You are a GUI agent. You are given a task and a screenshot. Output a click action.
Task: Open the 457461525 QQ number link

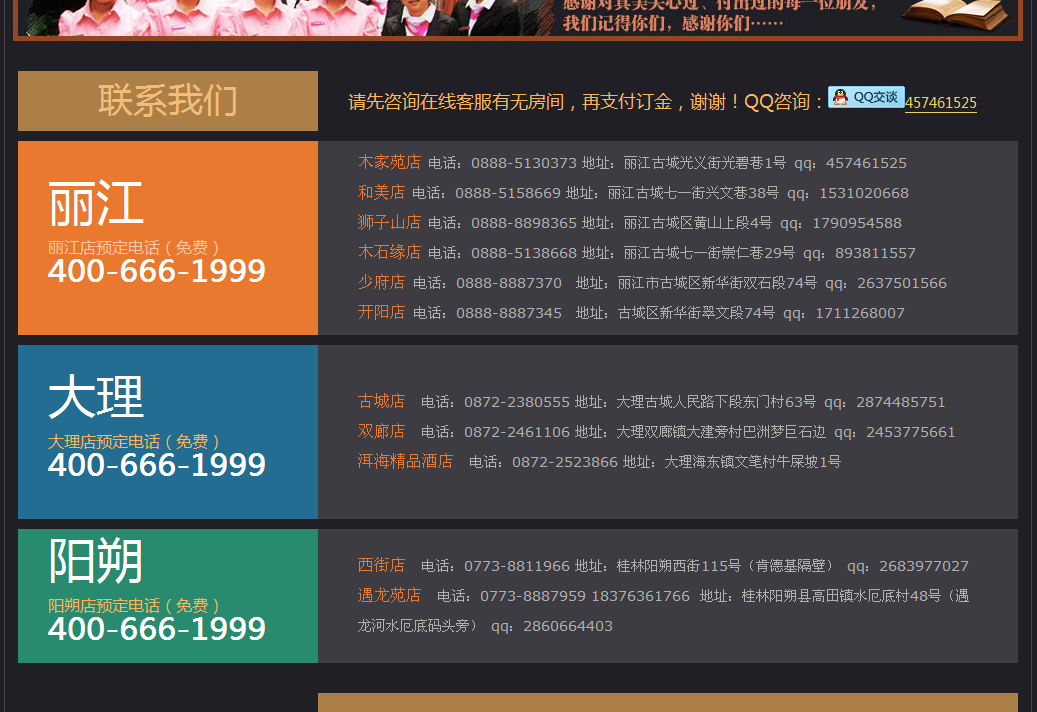tap(940, 103)
